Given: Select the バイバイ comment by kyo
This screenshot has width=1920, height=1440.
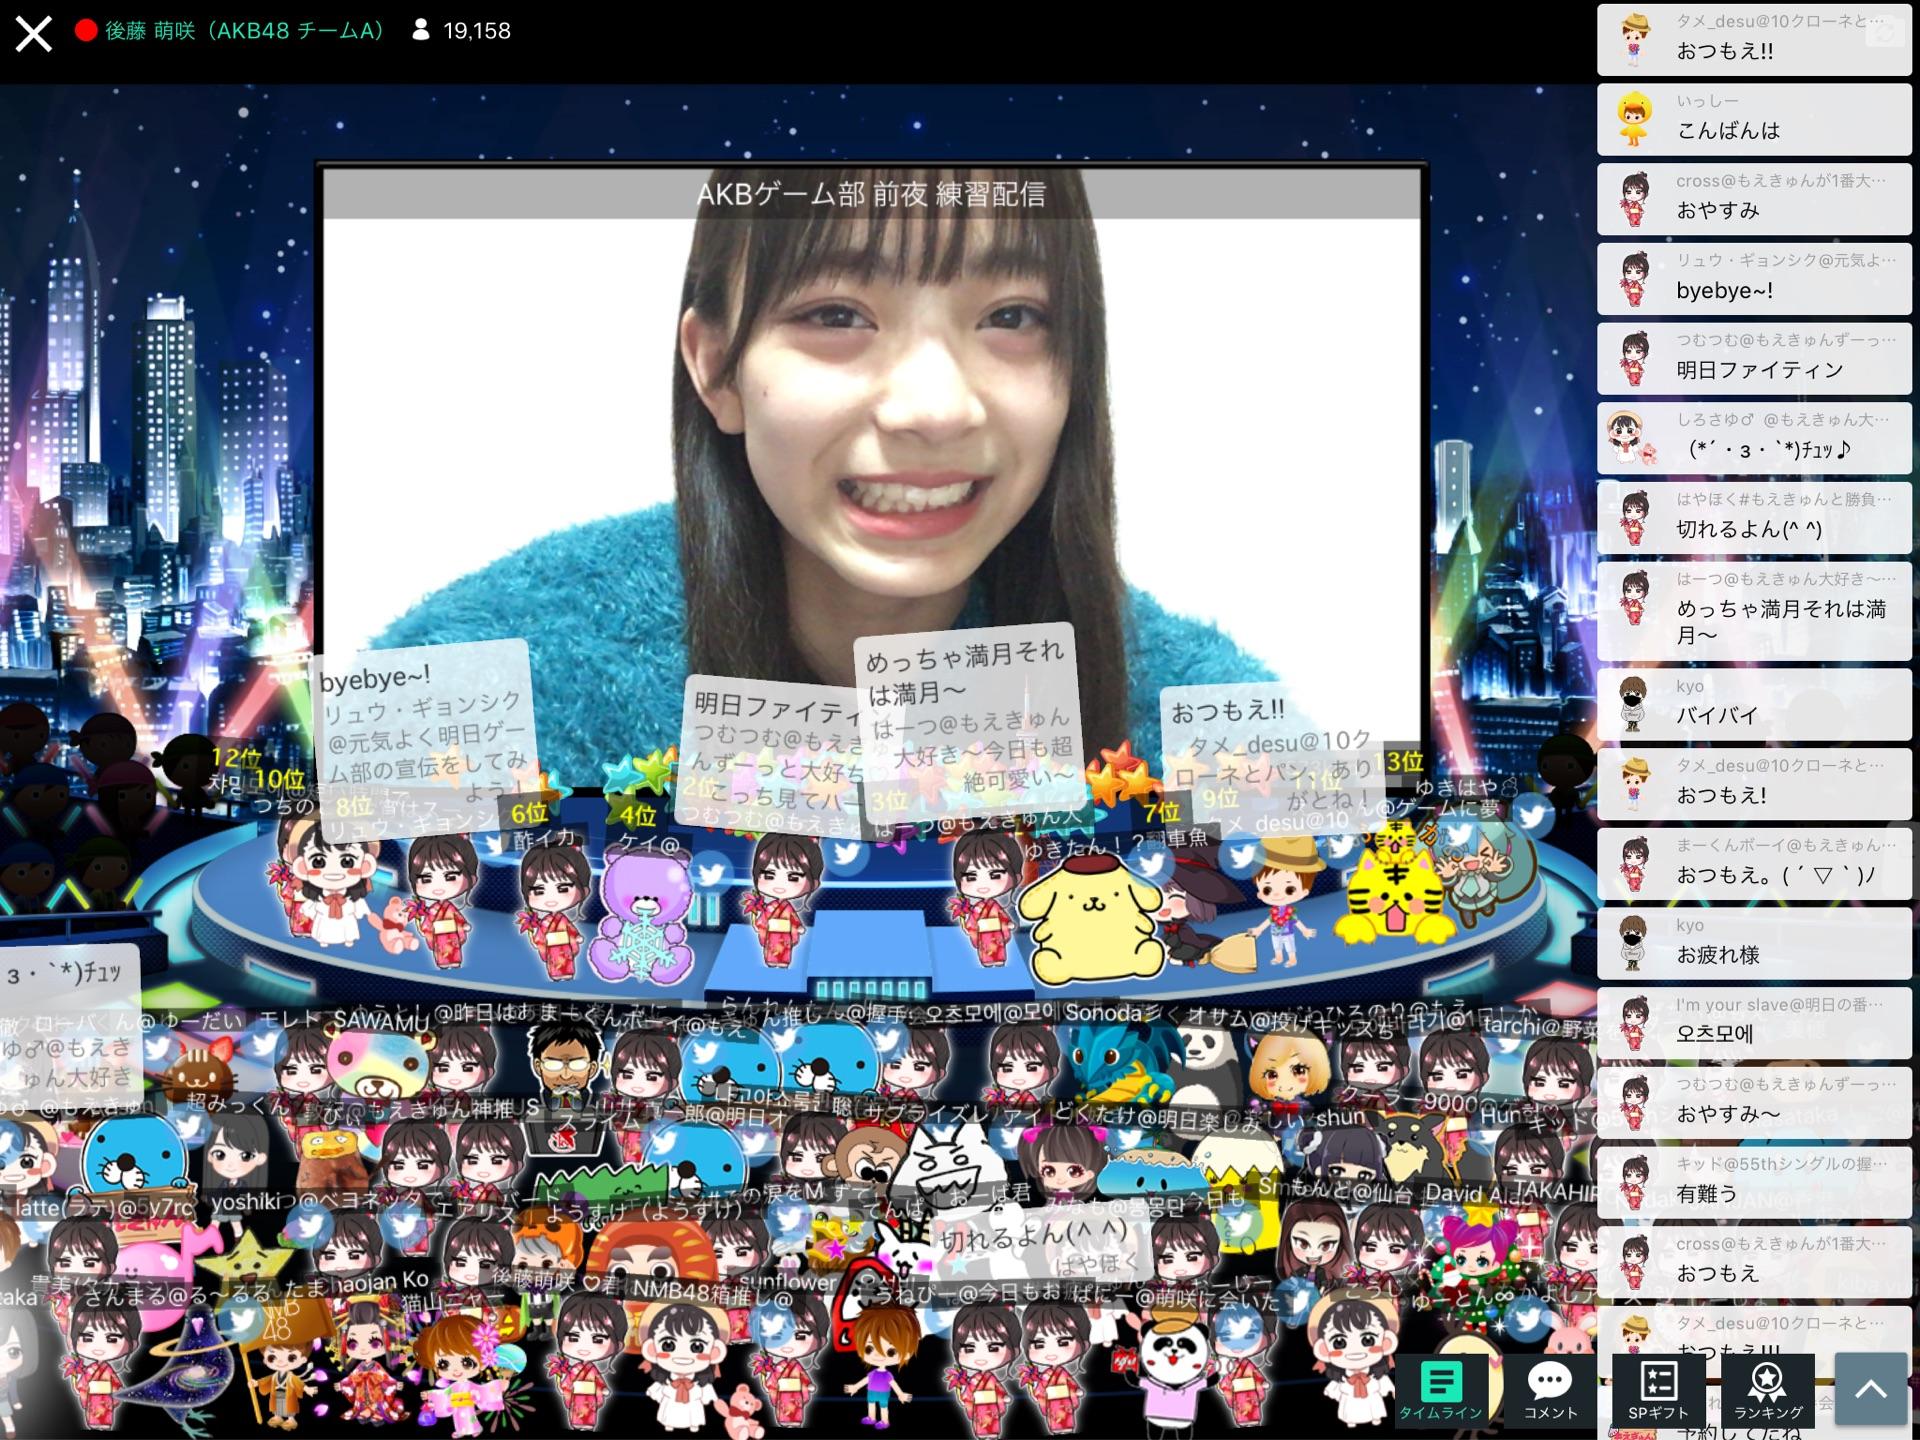Looking at the screenshot, I should (x=1754, y=704).
